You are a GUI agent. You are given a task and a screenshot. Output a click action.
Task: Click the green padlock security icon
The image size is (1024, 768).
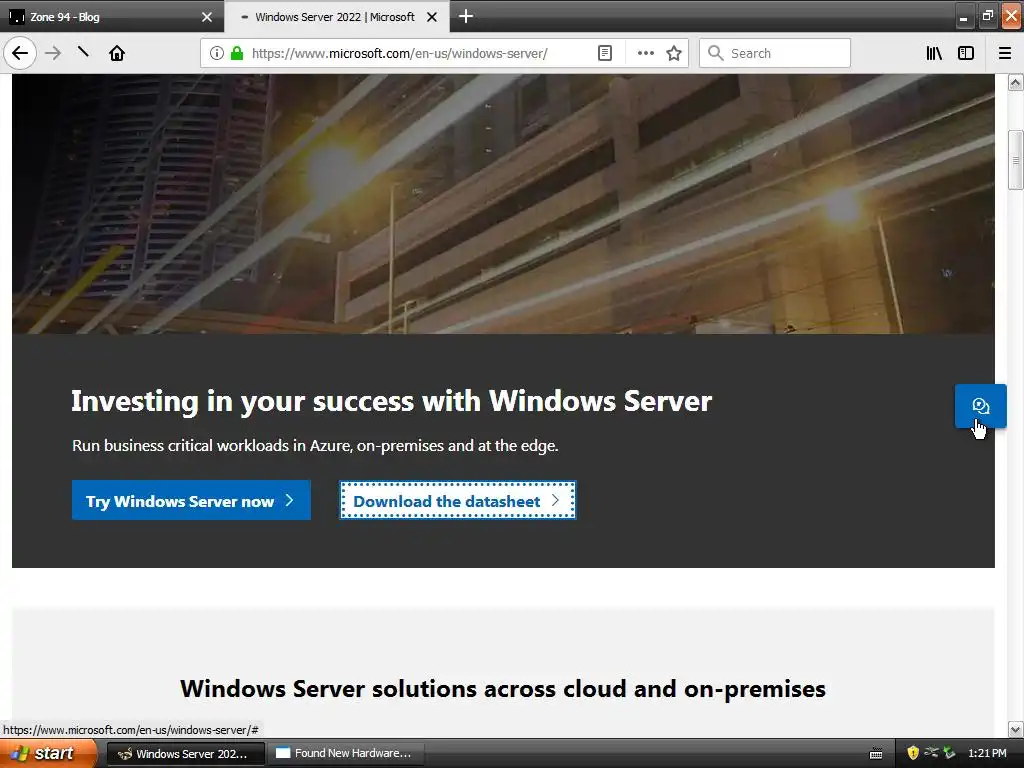(x=237, y=53)
